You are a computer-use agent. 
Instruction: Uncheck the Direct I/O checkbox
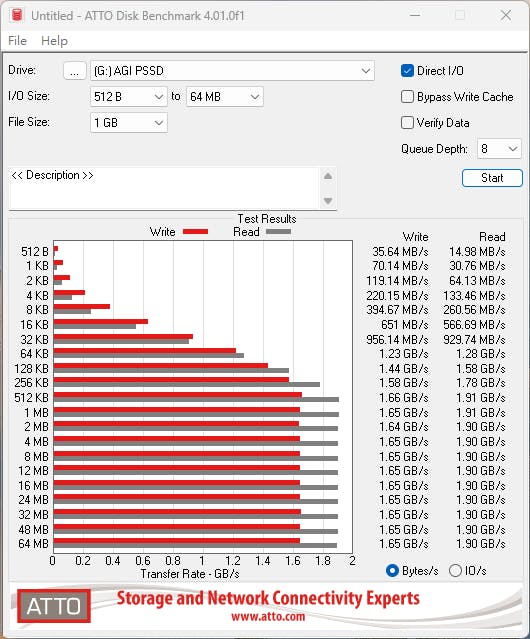[x=407, y=71]
